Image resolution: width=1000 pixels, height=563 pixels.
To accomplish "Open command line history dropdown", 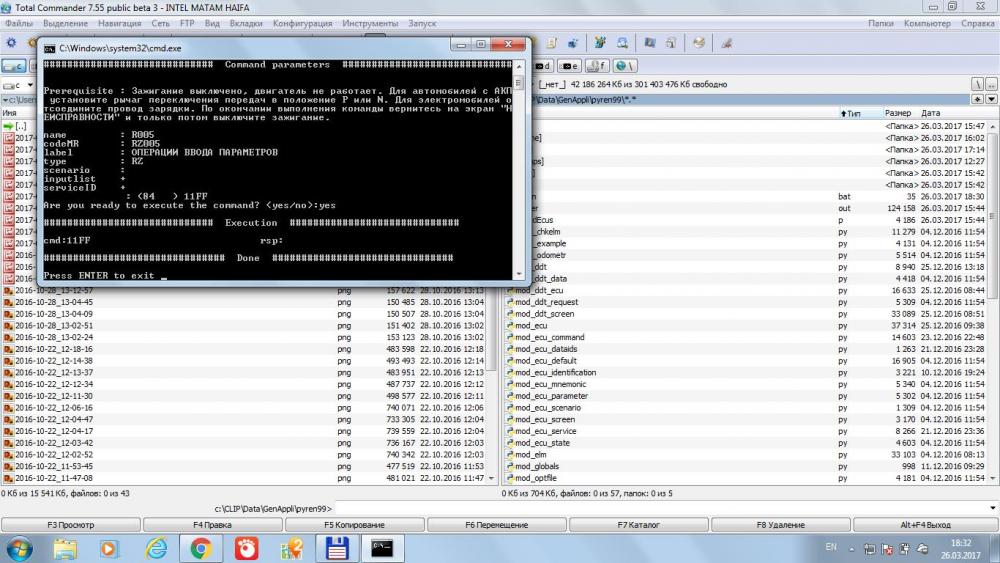I will tap(993, 508).
